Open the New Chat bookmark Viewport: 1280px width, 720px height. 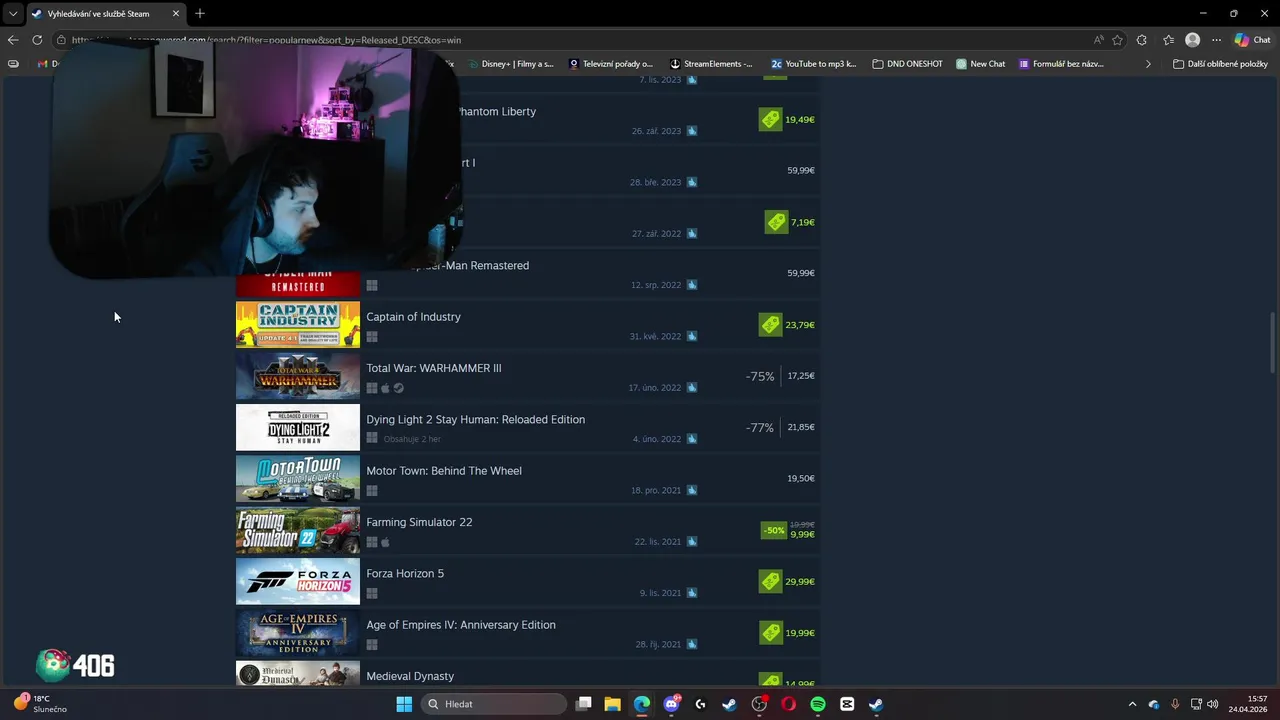[980, 64]
